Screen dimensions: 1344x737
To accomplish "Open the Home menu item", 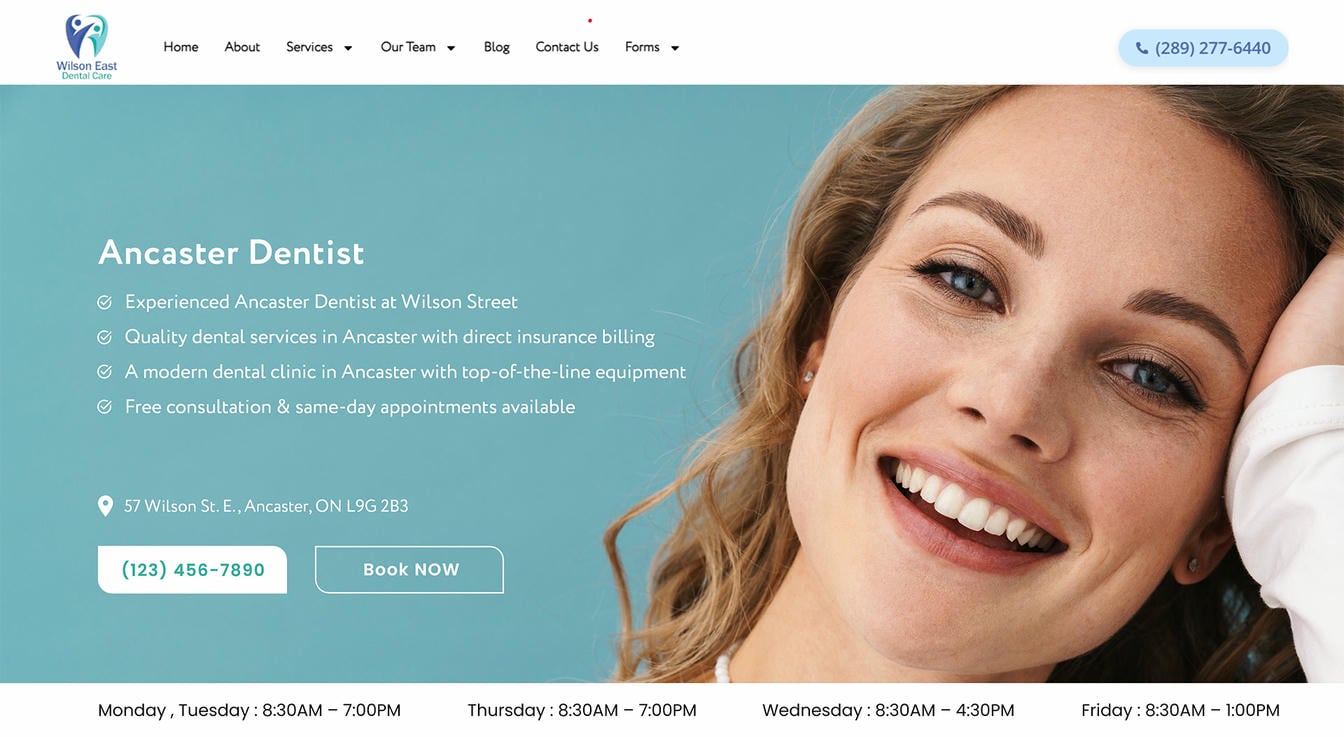I will click(181, 47).
